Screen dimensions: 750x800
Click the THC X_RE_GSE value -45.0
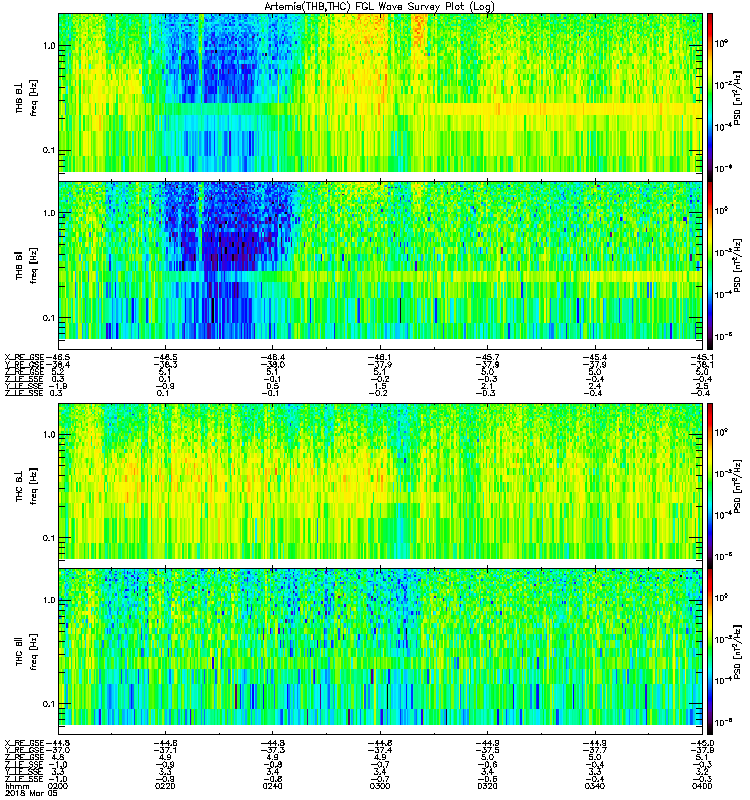point(702,743)
